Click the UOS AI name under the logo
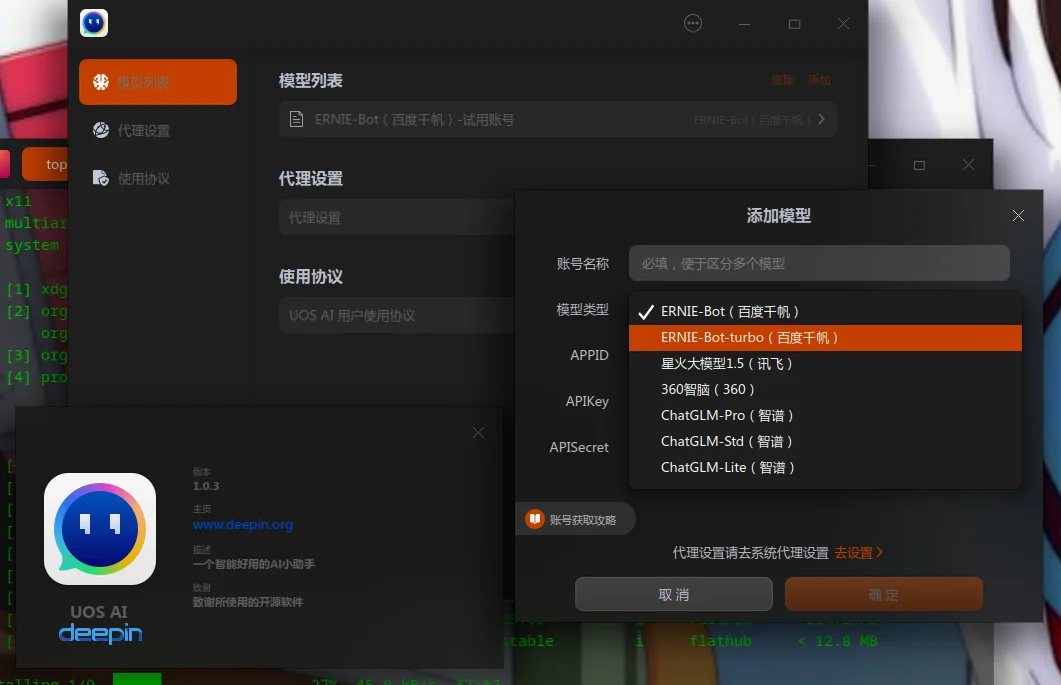 99,612
